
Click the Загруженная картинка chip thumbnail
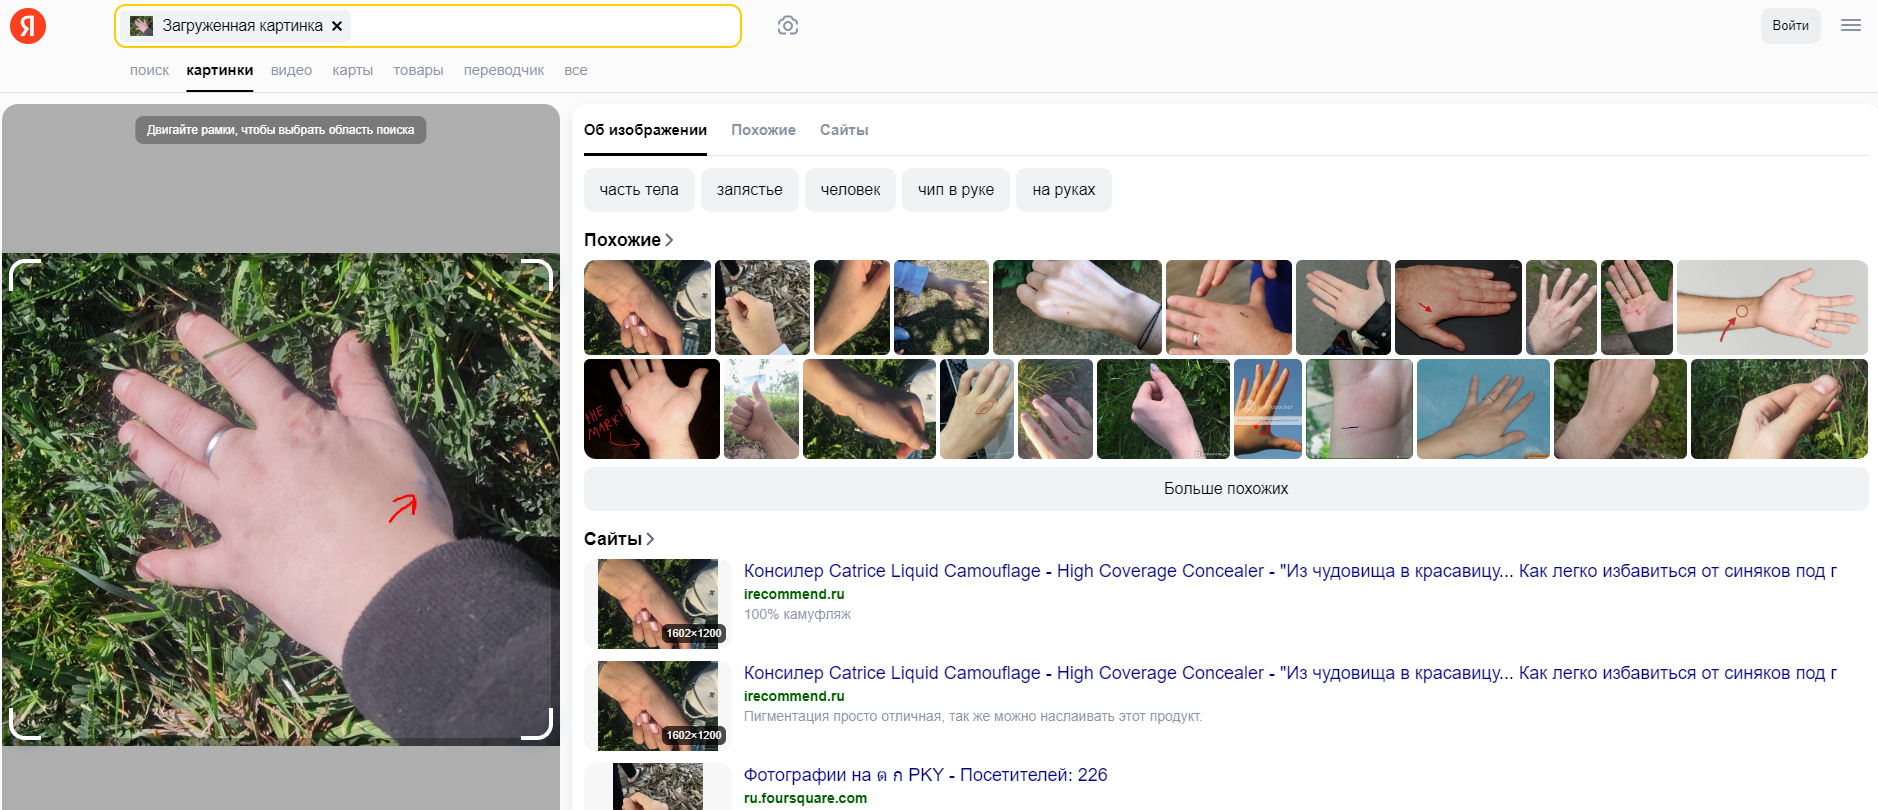[x=141, y=26]
